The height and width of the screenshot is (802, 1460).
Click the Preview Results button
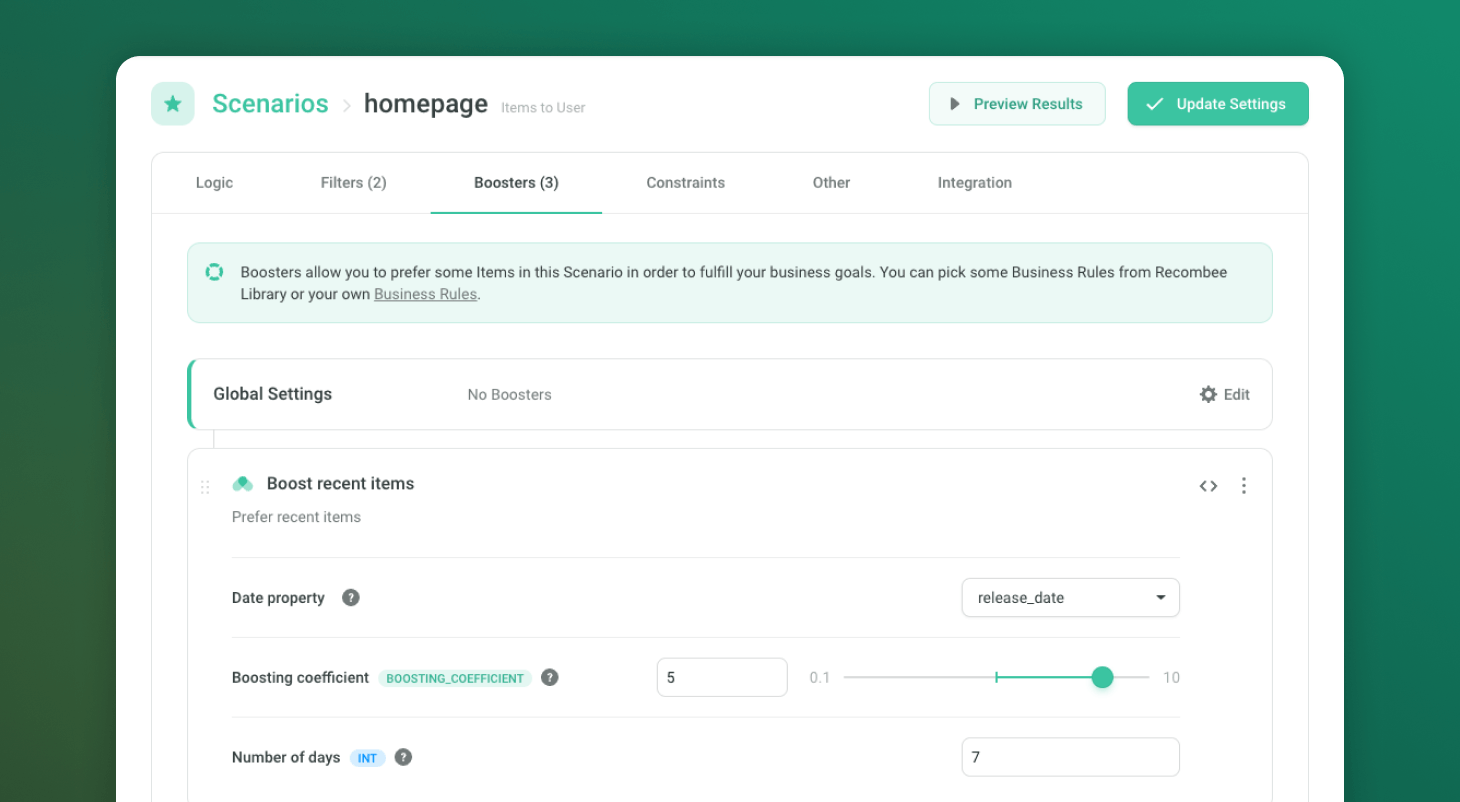(1017, 104)
